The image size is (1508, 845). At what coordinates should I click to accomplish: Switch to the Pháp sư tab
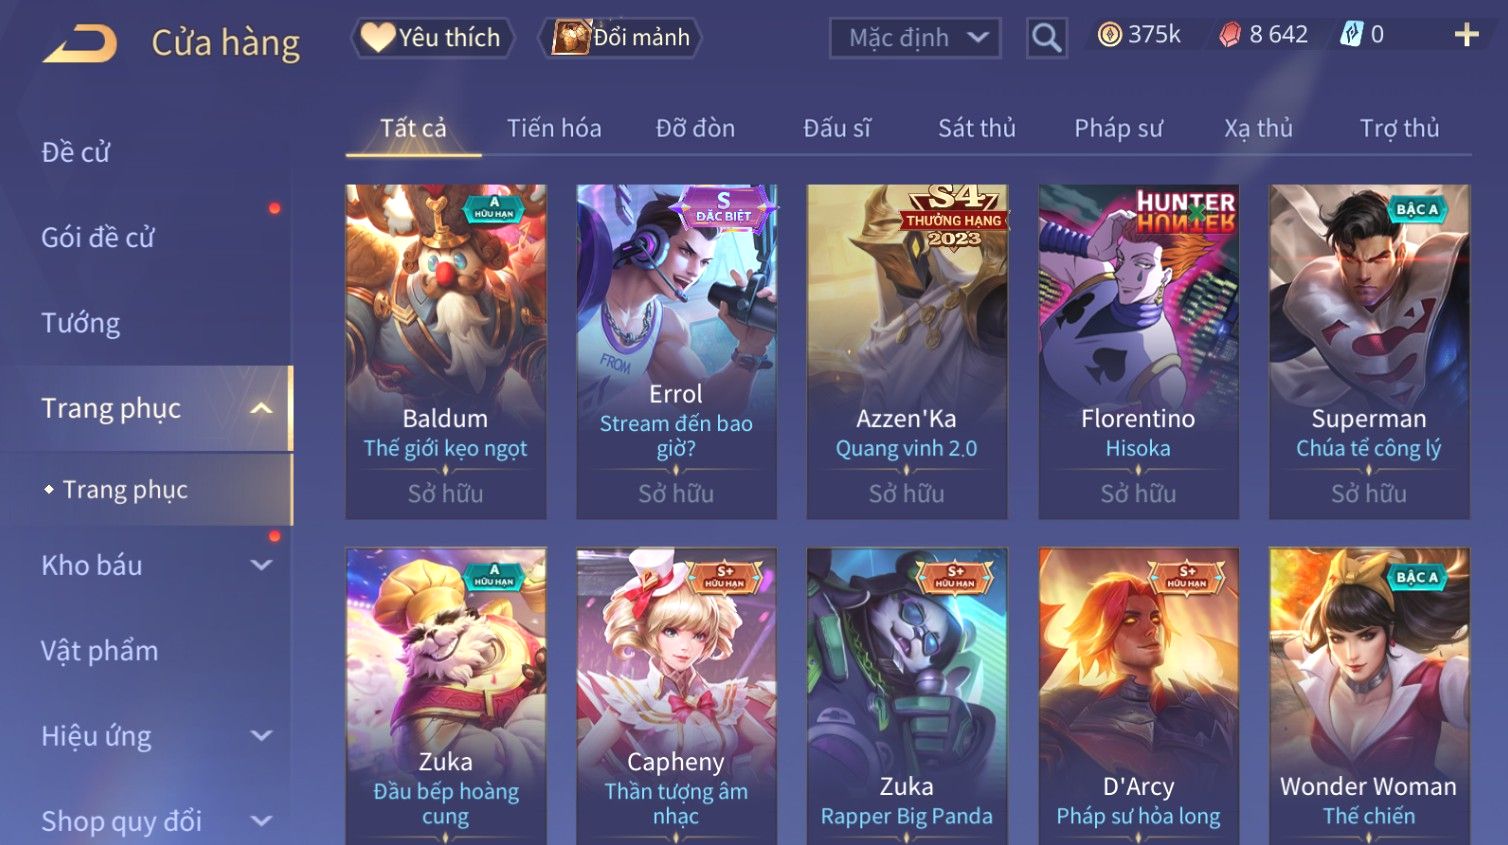tap(1118, 128)
